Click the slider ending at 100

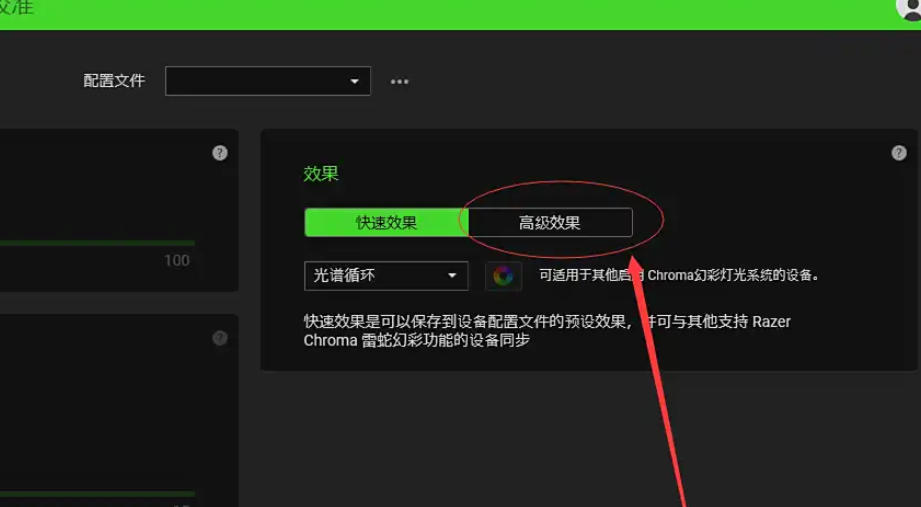point(97,243)
